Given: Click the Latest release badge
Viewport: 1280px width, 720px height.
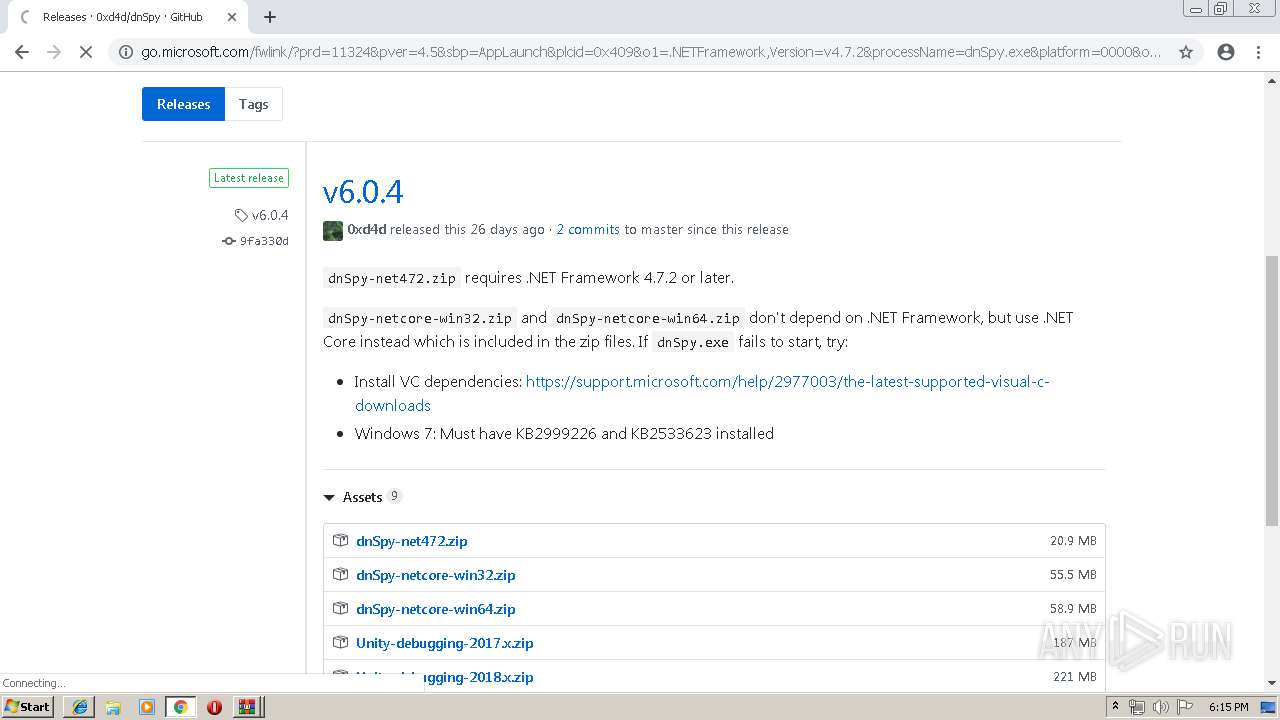Looking at the screenshot, I should coord(249,178).
